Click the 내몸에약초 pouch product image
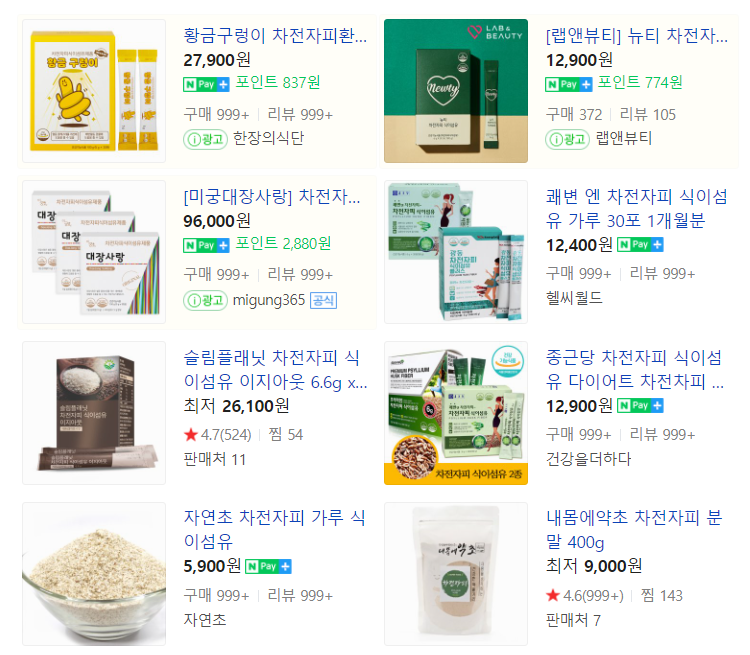This screenshot has width=750, height=655. coord(456,574)
